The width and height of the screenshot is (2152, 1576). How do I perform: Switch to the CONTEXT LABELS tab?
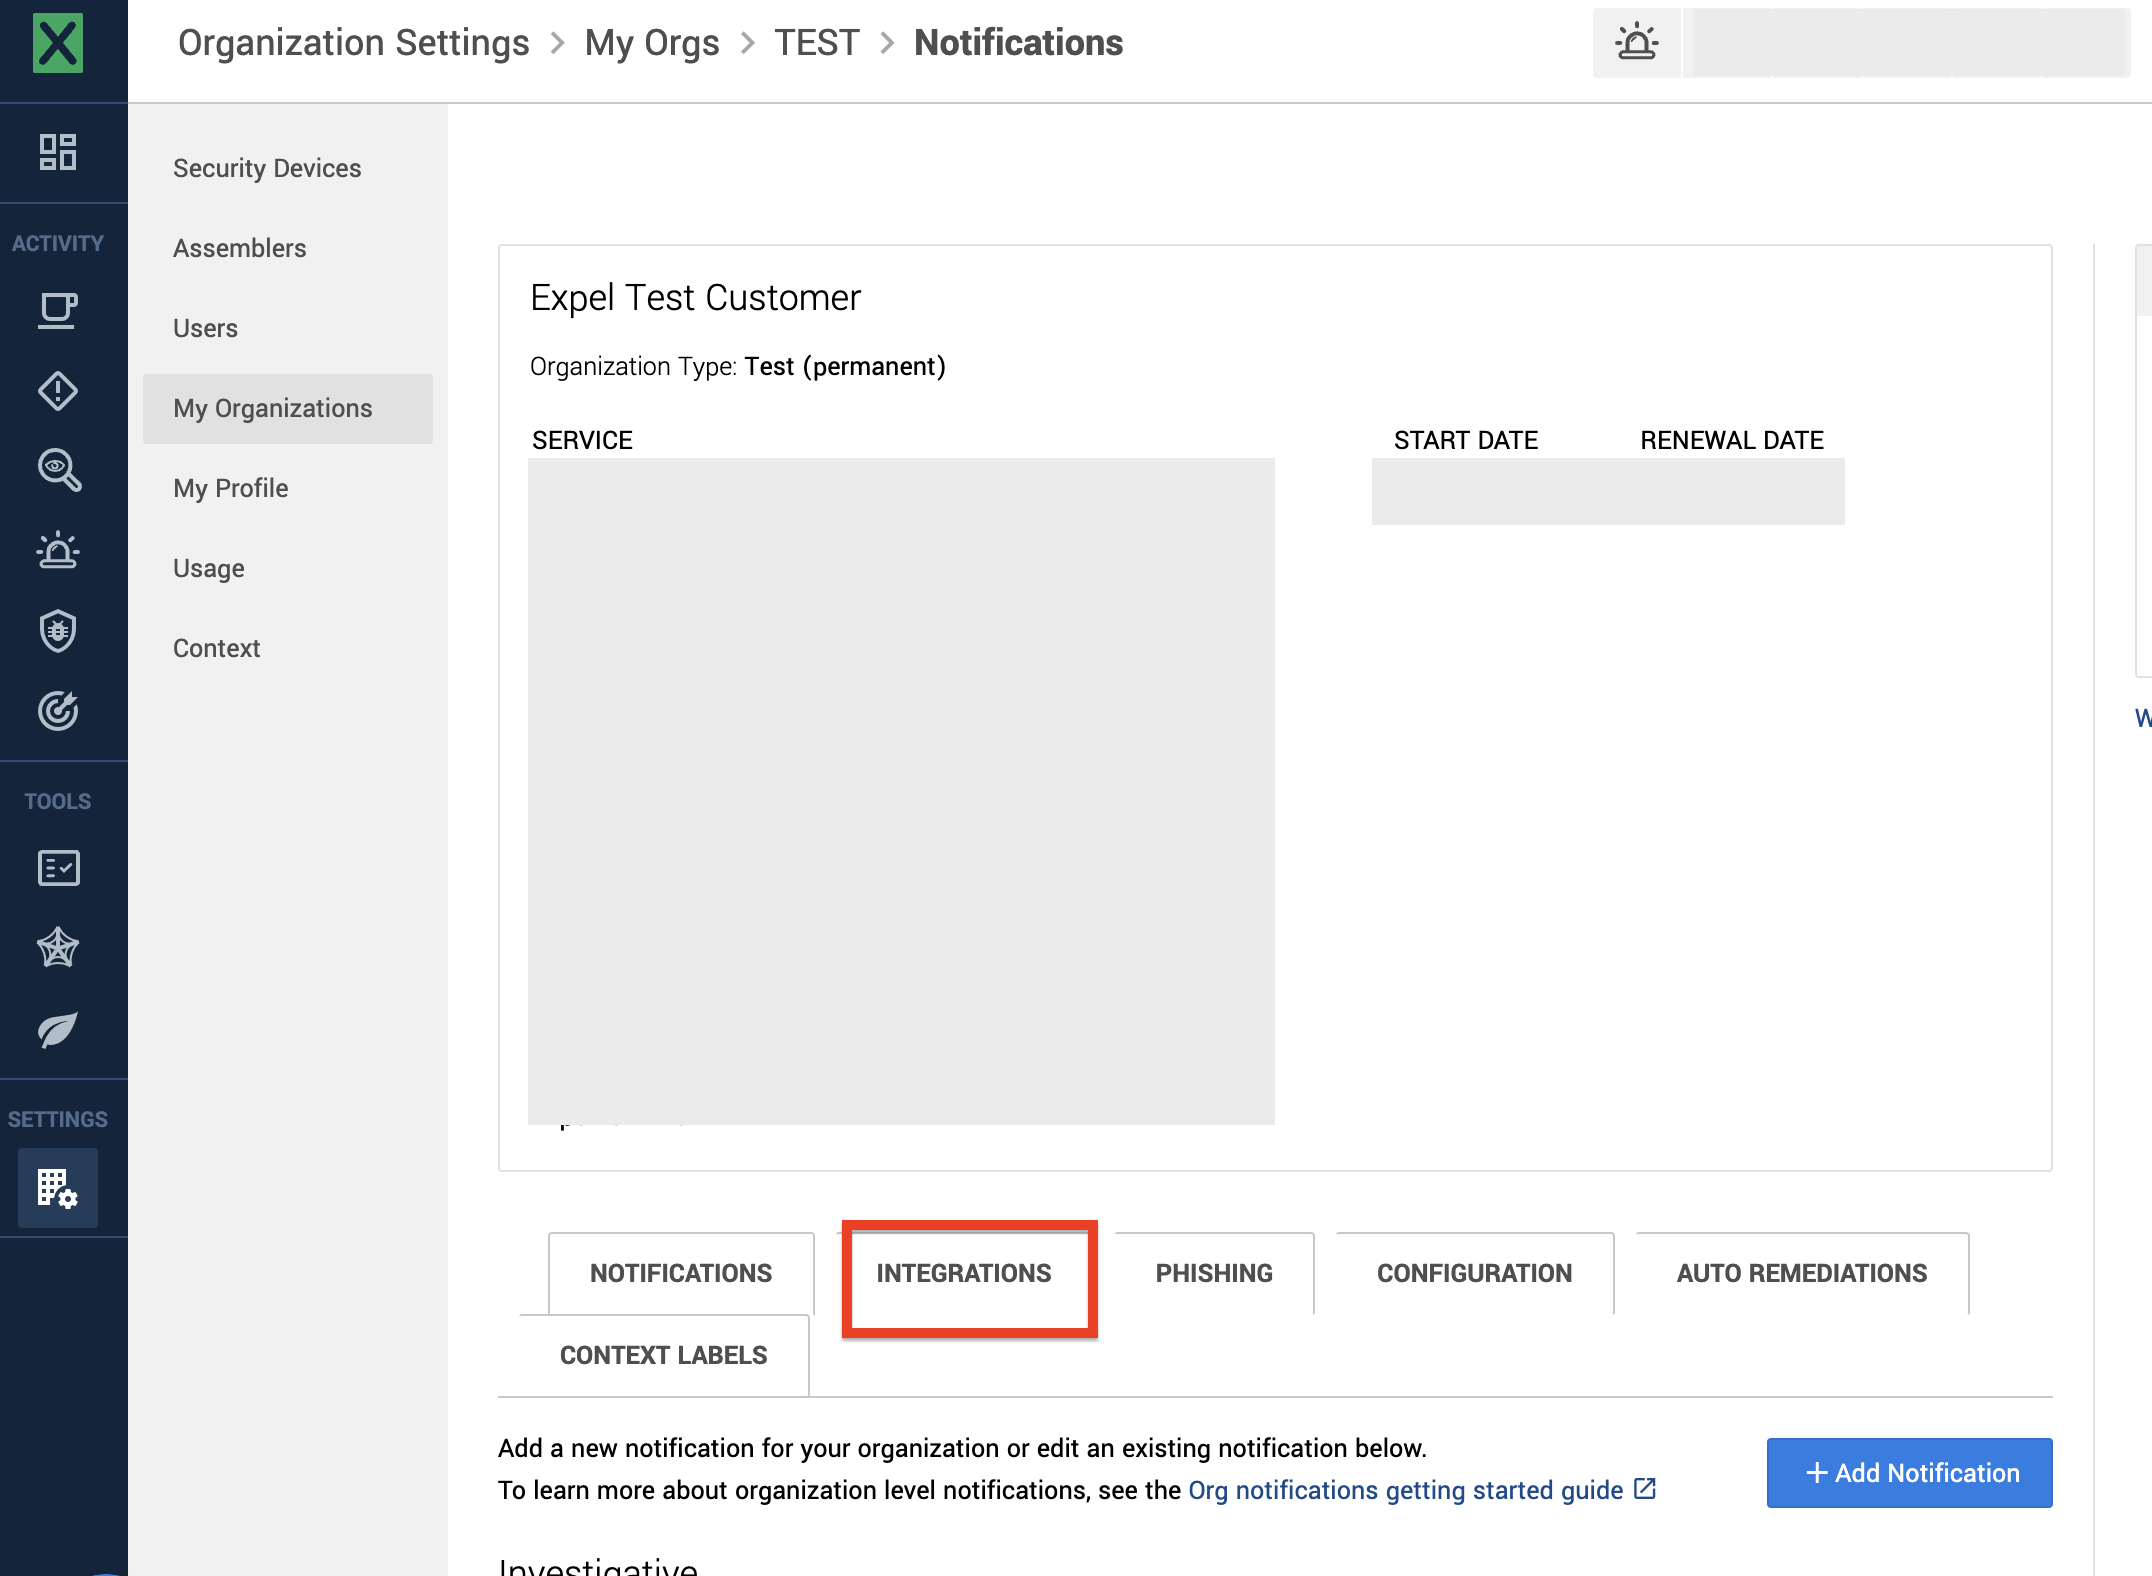[663, 1354]
